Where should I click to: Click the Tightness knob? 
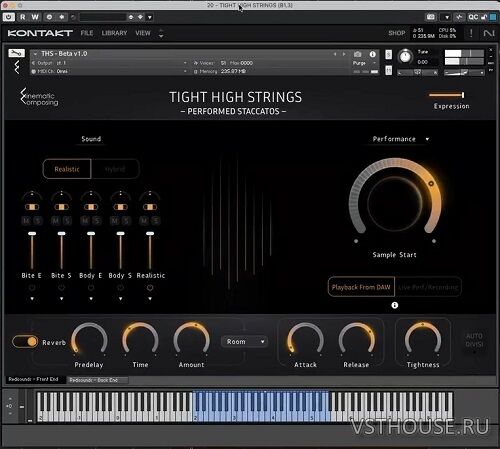(x=423, y=339)
